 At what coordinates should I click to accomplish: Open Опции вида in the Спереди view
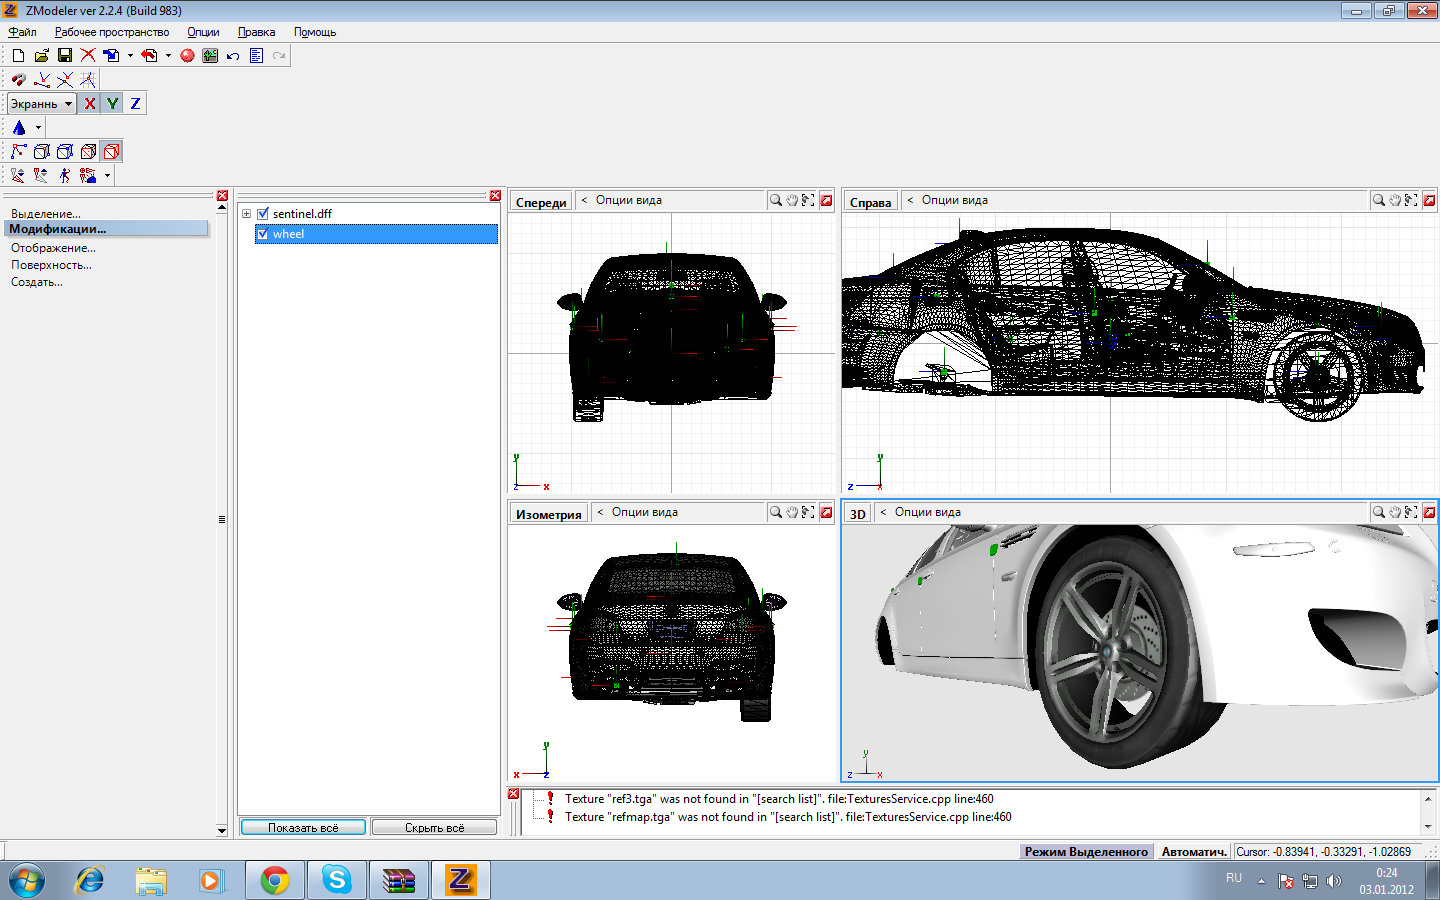(628, 200)
